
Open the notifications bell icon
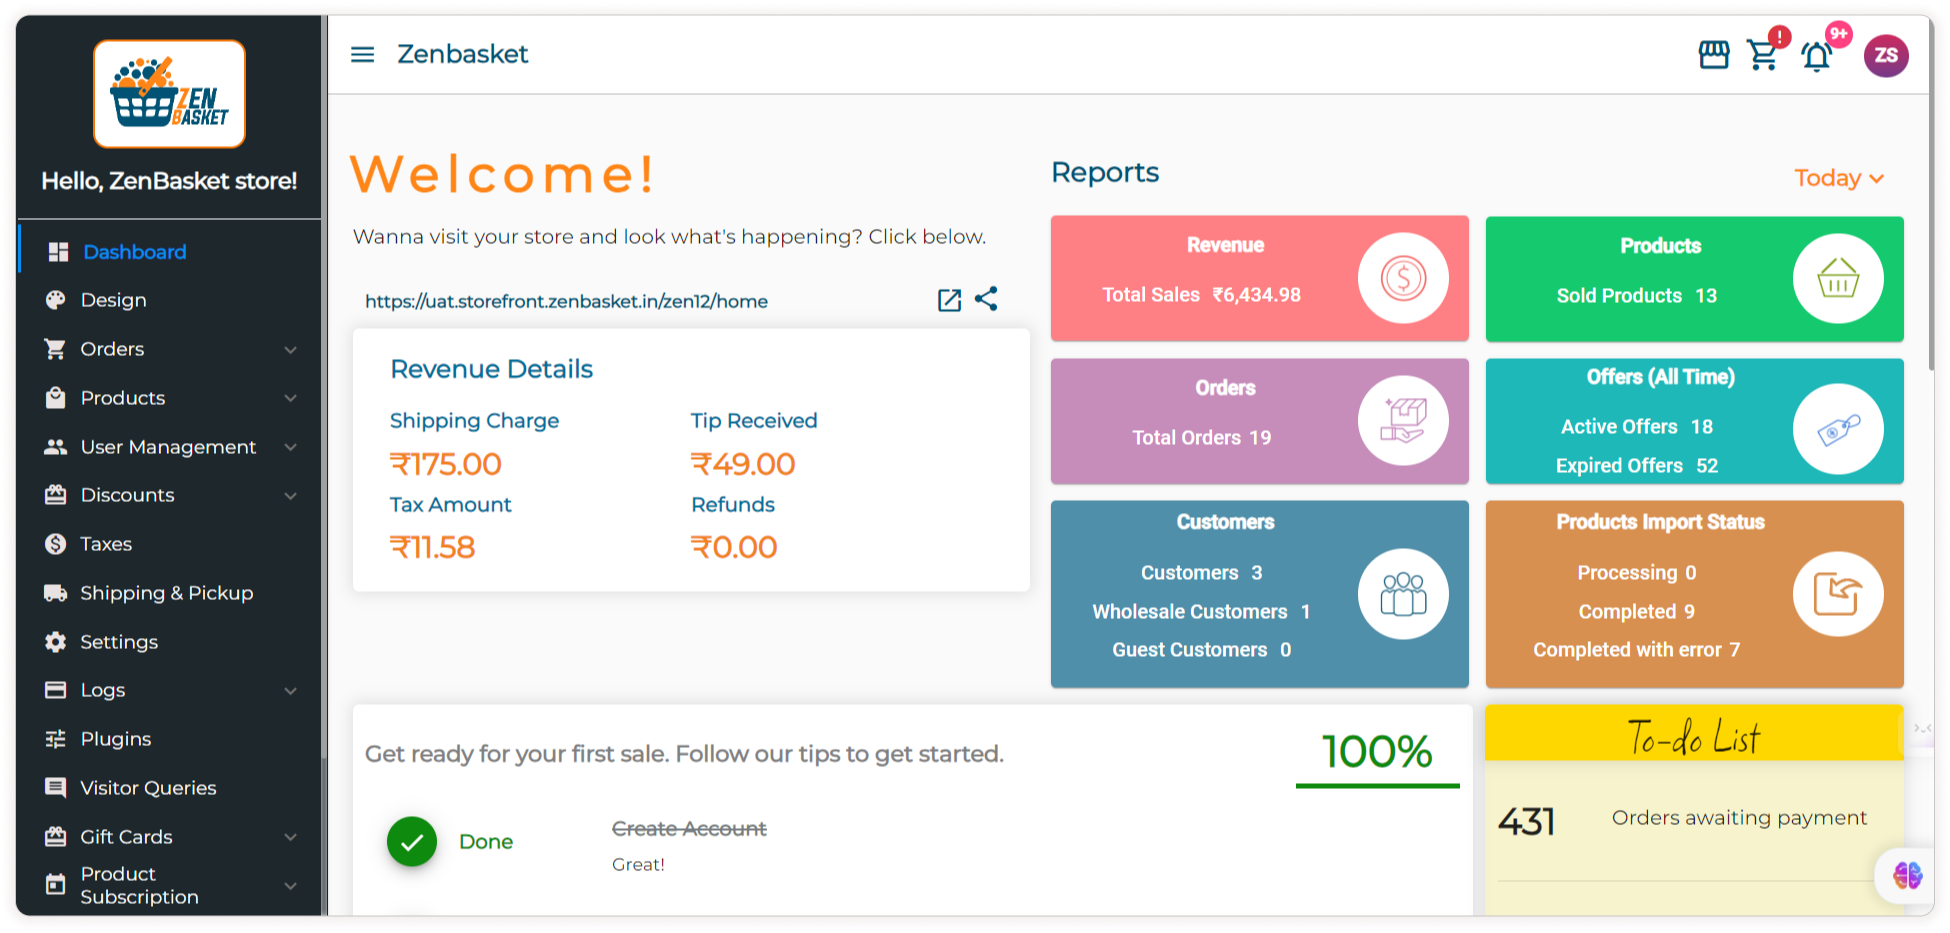coord(1816,56)
